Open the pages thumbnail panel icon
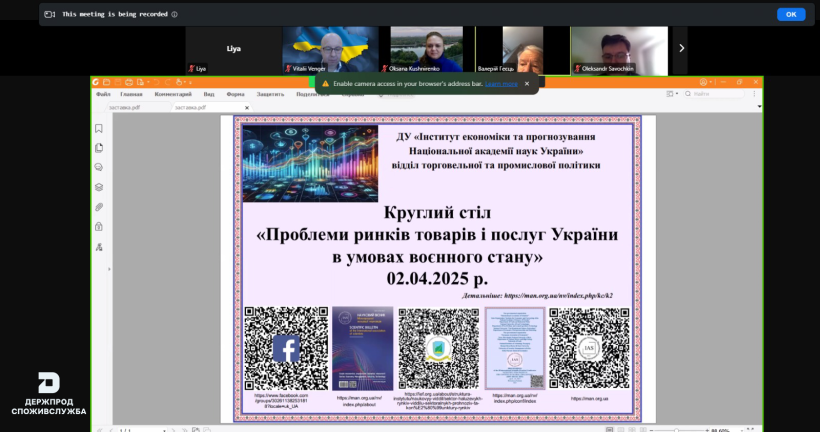Screen dimensions: 820x432 pos(99,148)
